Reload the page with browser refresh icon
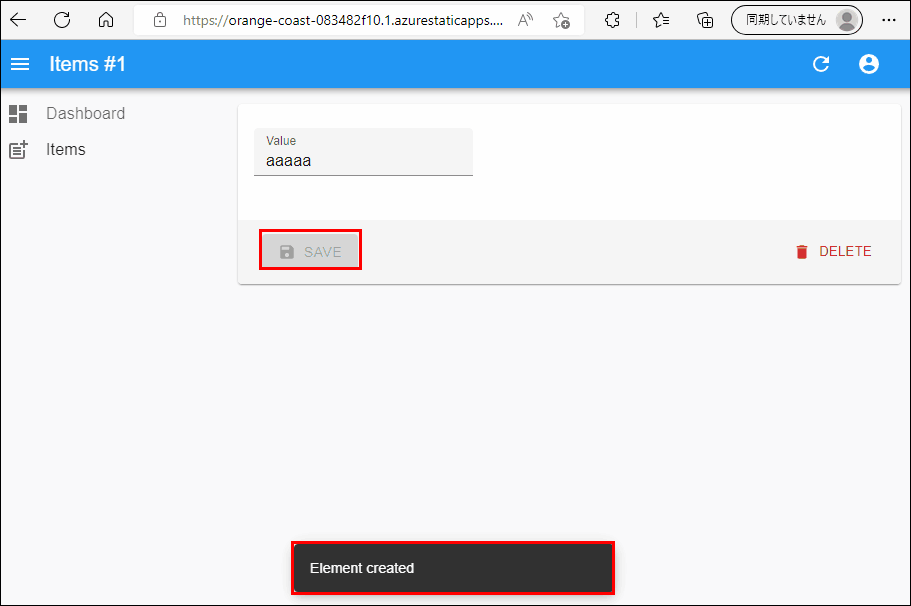 pyautogui.click(x=62, y=20)
